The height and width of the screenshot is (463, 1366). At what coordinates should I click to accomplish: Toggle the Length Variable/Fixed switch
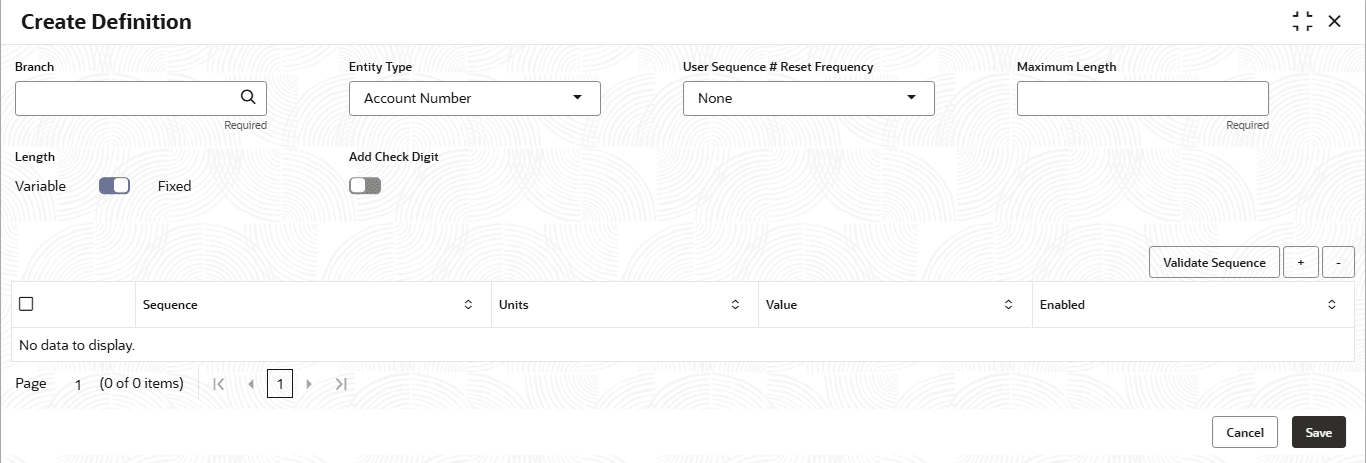[x=115, y=185]
